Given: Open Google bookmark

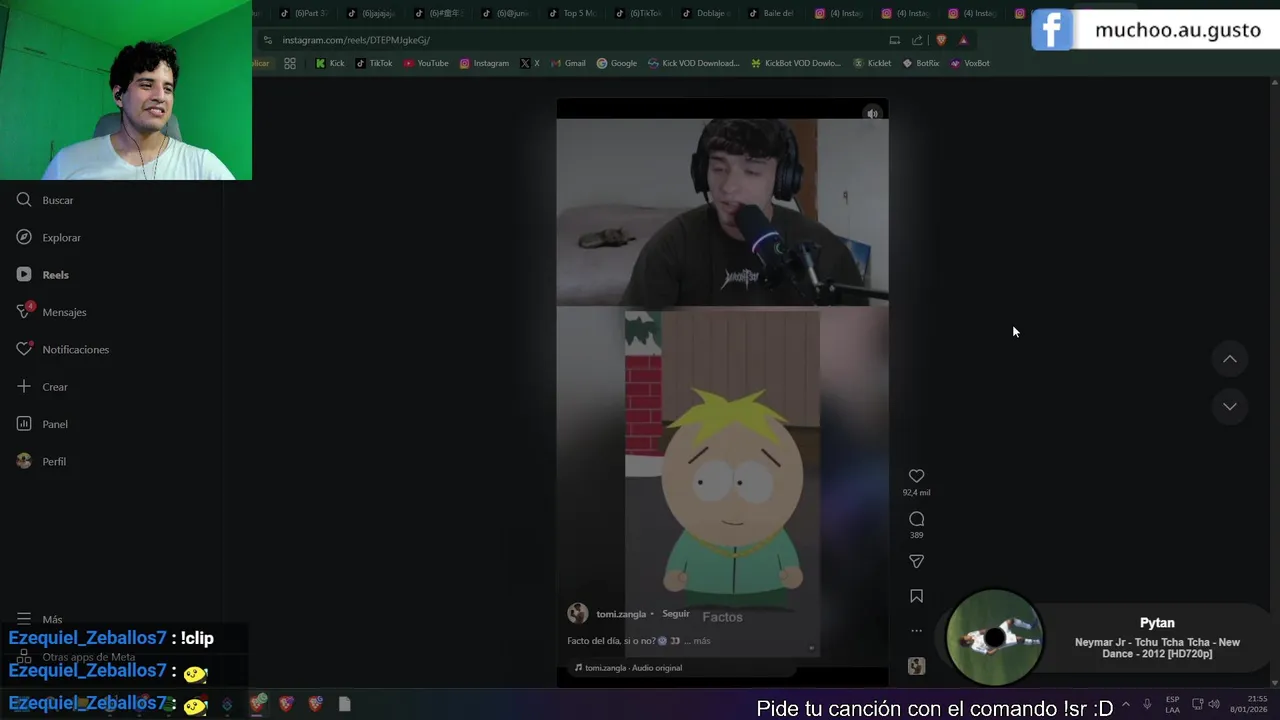Looking at the screenshot, I should 617,63.
